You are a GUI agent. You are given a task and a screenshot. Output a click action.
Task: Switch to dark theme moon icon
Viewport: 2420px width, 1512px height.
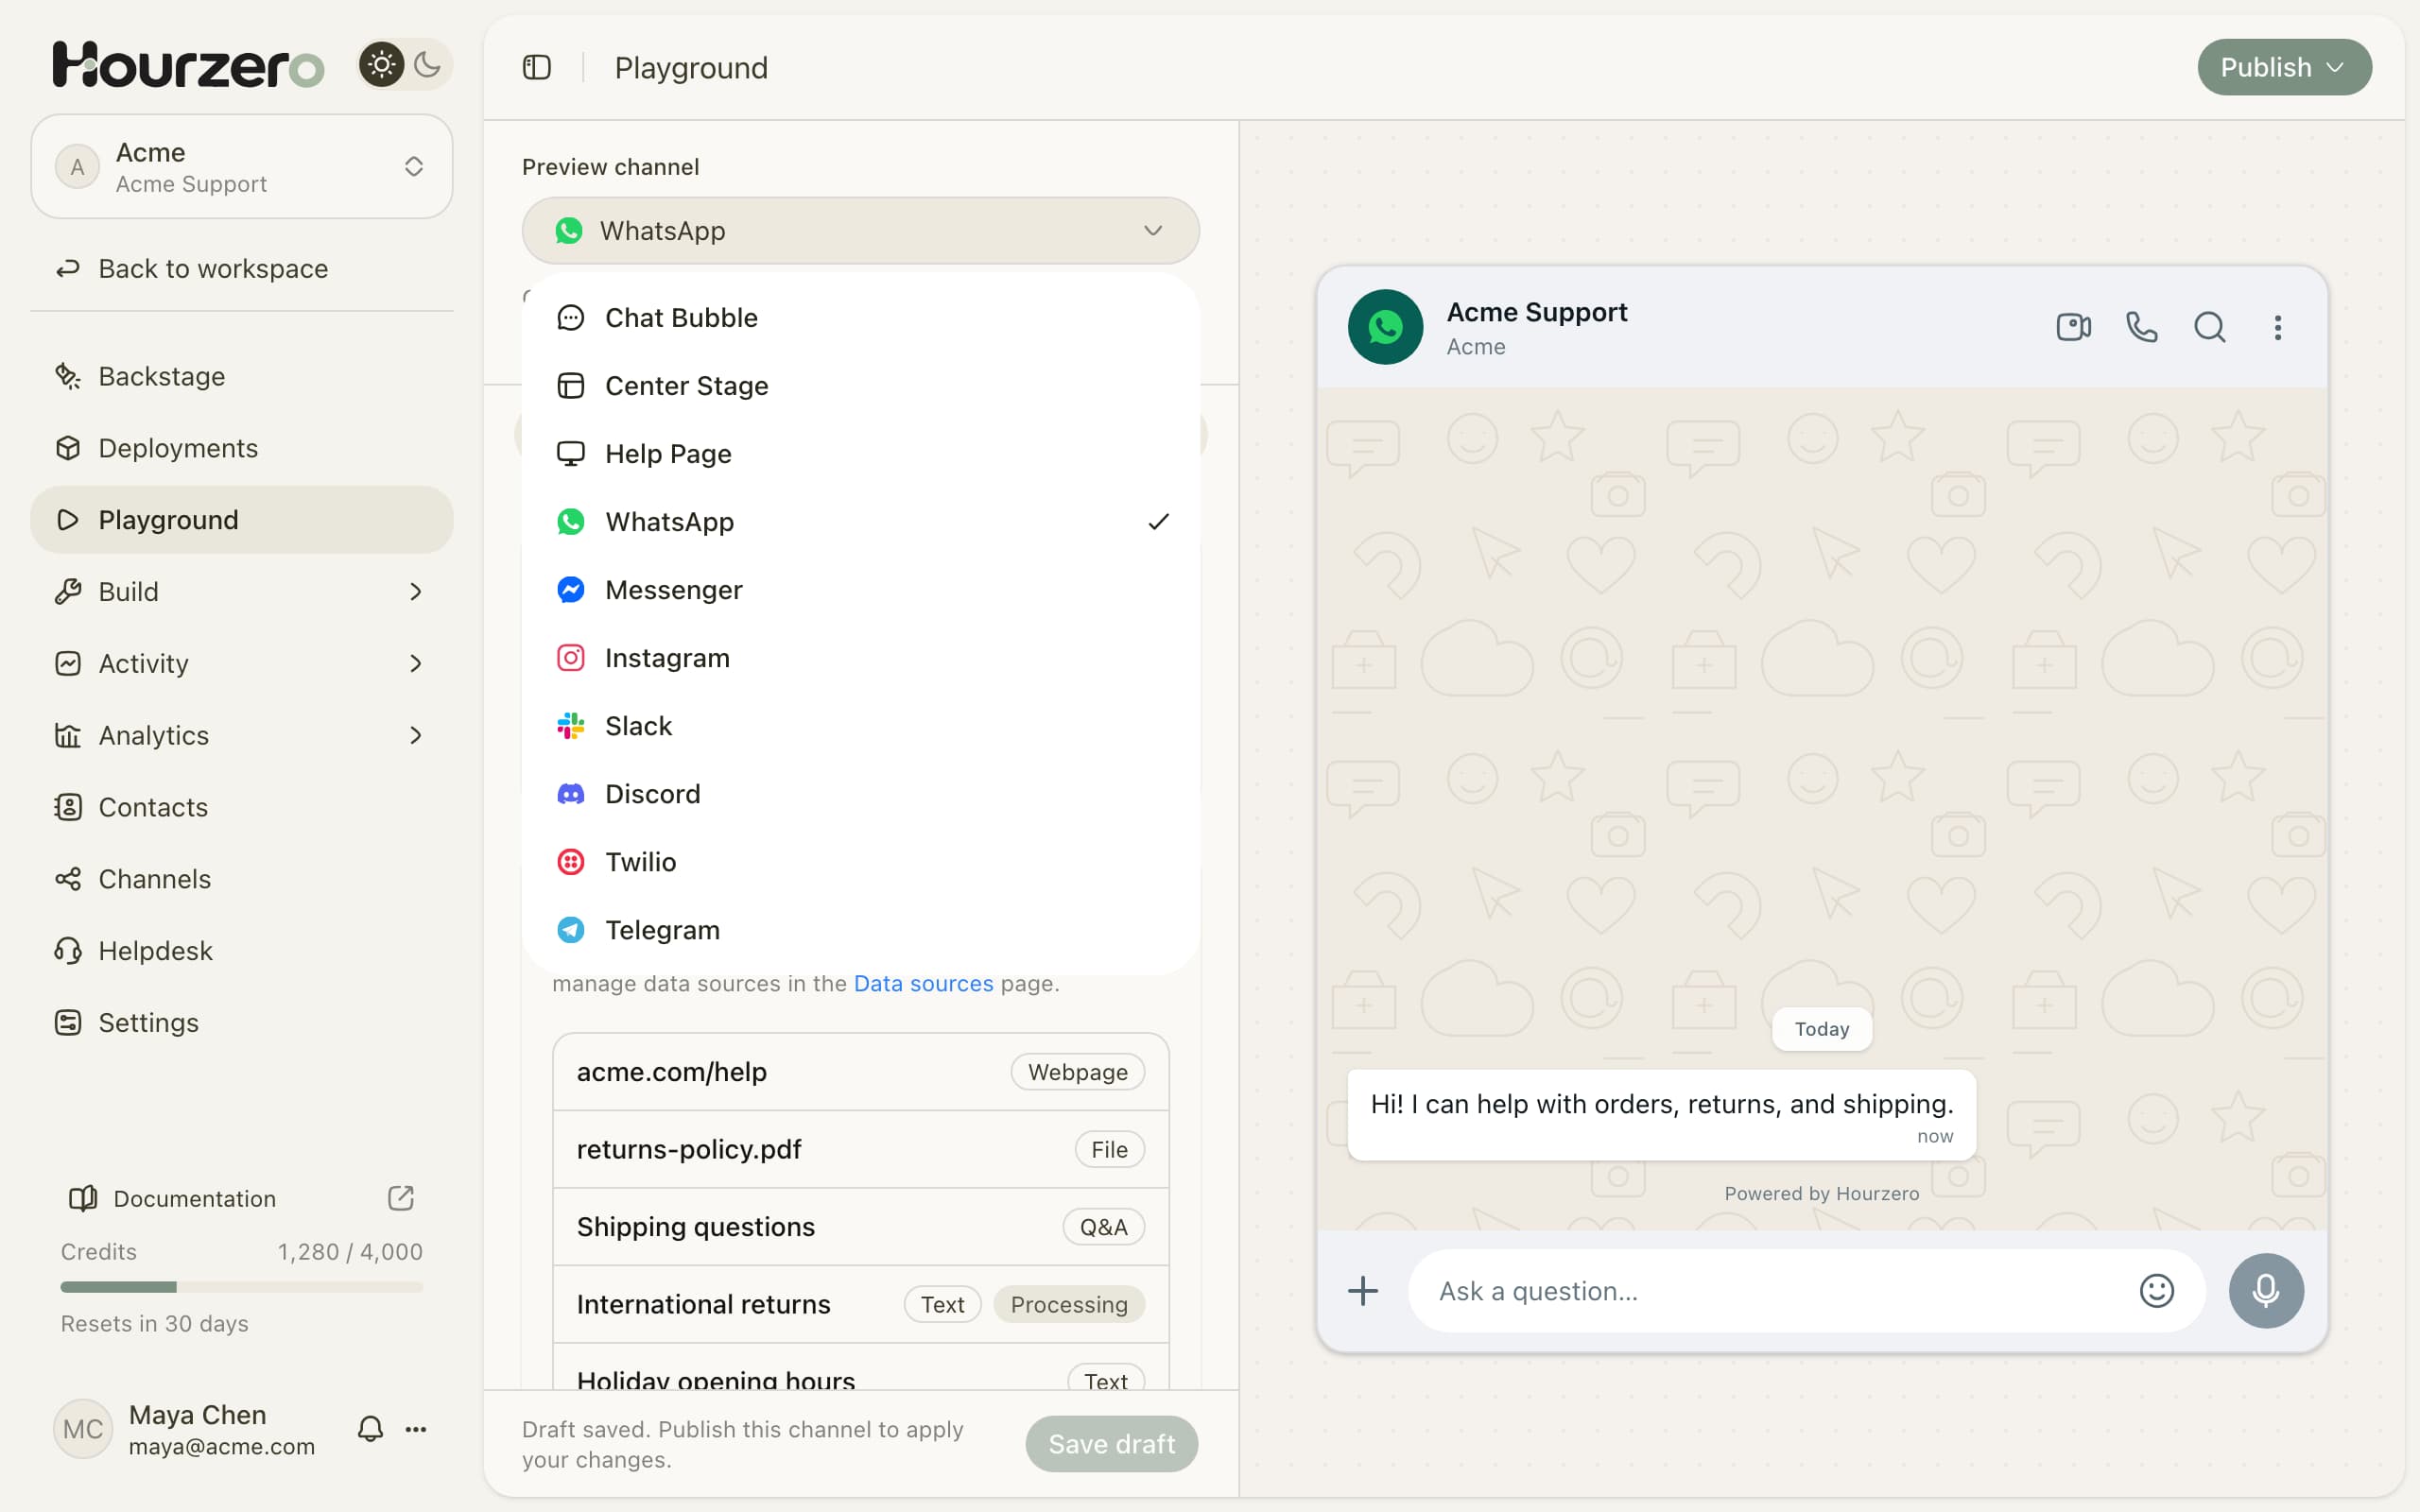click(427, 65)
